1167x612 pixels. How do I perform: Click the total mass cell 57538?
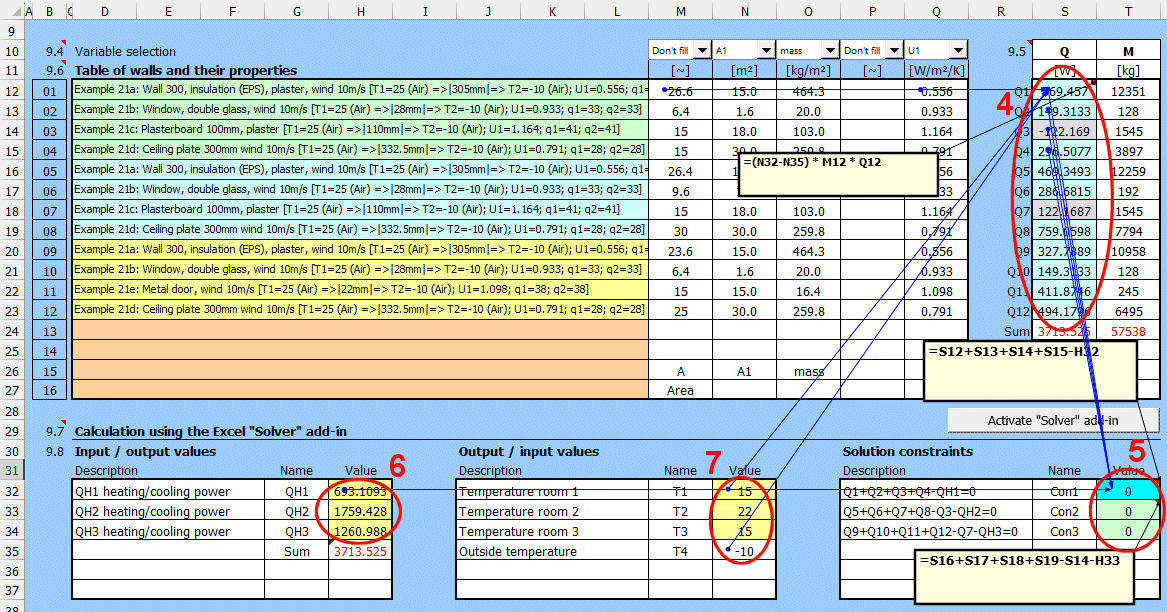pyautogui.click(x=1128, y=331)
